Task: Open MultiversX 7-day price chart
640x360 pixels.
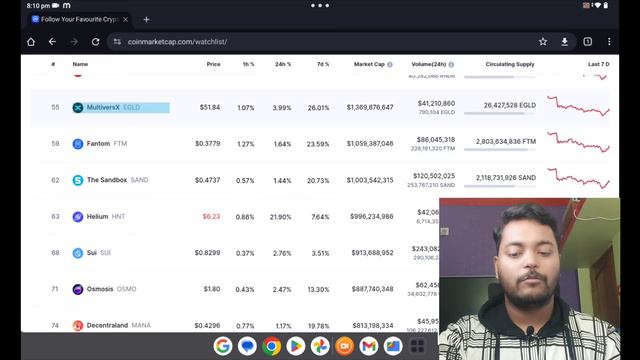Action: pyautogui.click(x=578, y=106)
